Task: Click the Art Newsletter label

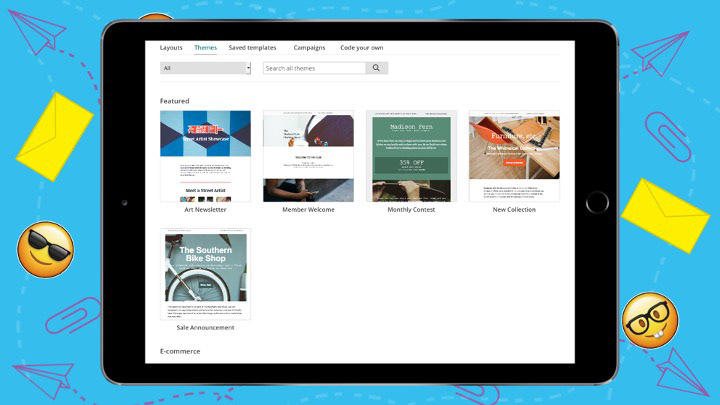Action: click(x=205, y=209)
